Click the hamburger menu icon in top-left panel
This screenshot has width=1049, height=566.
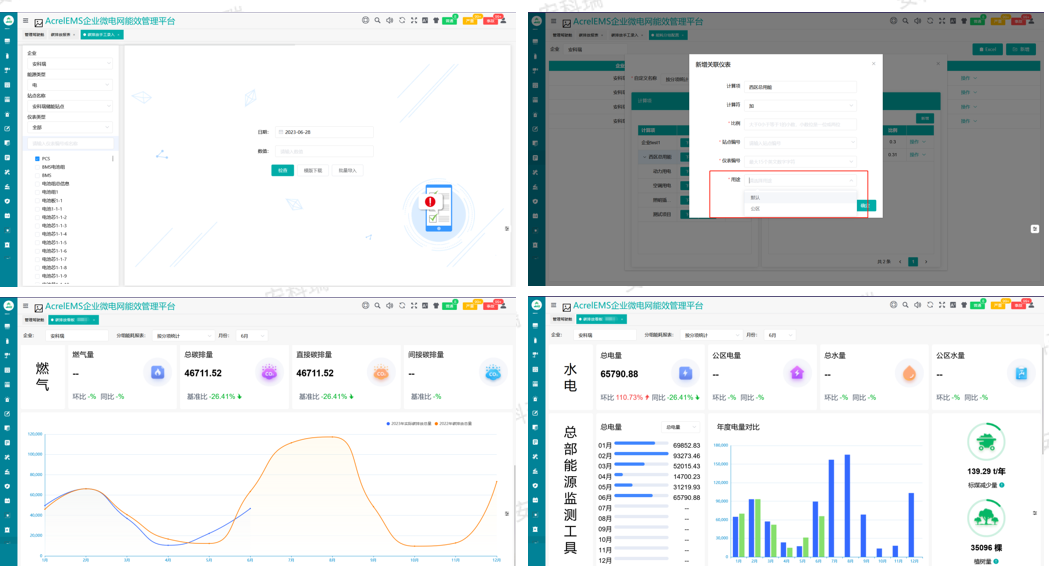25,20
